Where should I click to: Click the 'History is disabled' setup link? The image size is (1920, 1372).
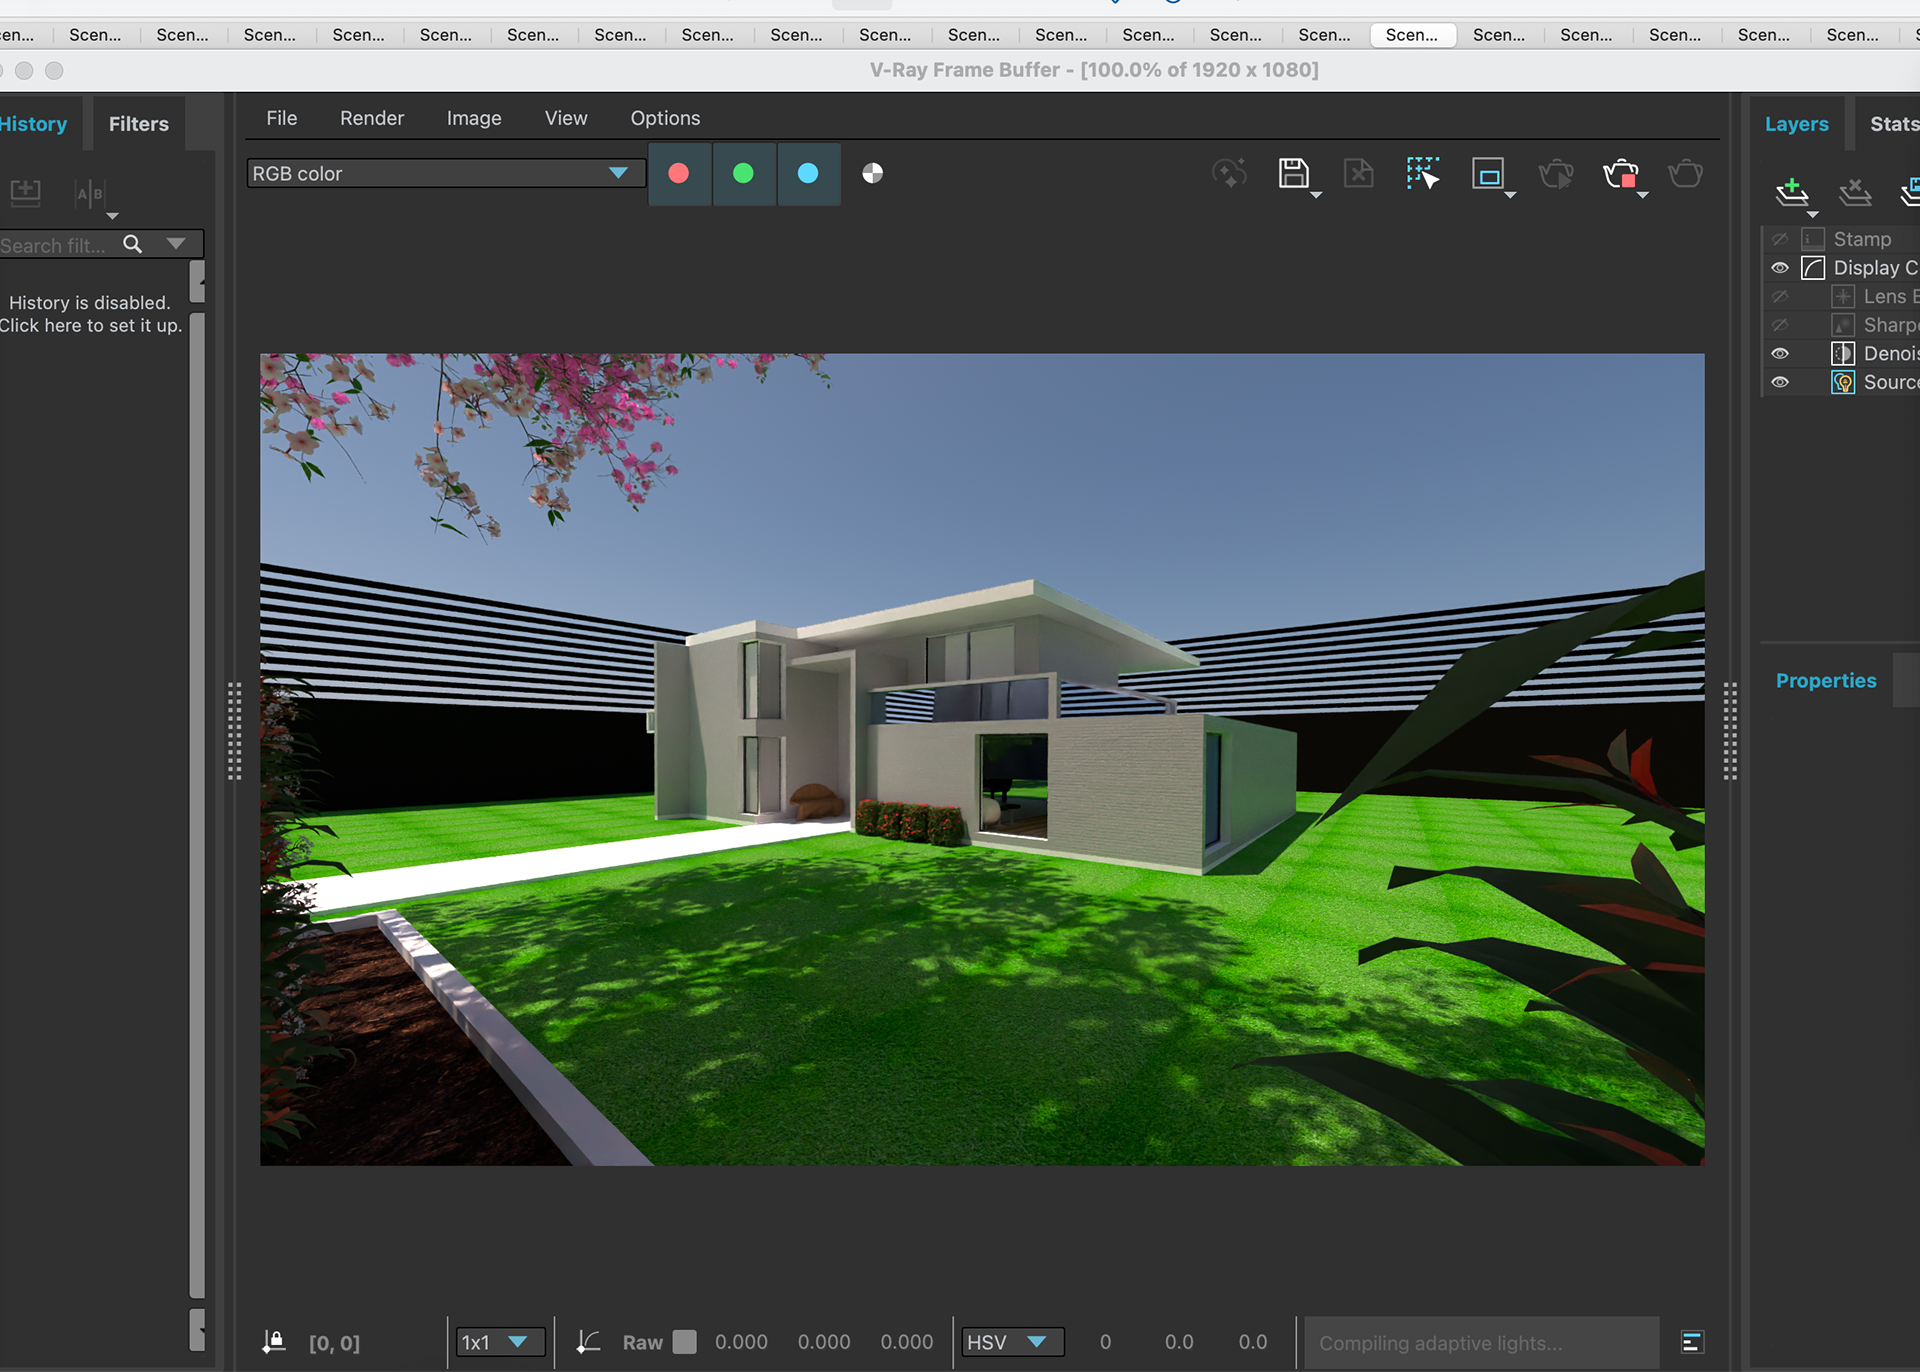coord(90,314)
